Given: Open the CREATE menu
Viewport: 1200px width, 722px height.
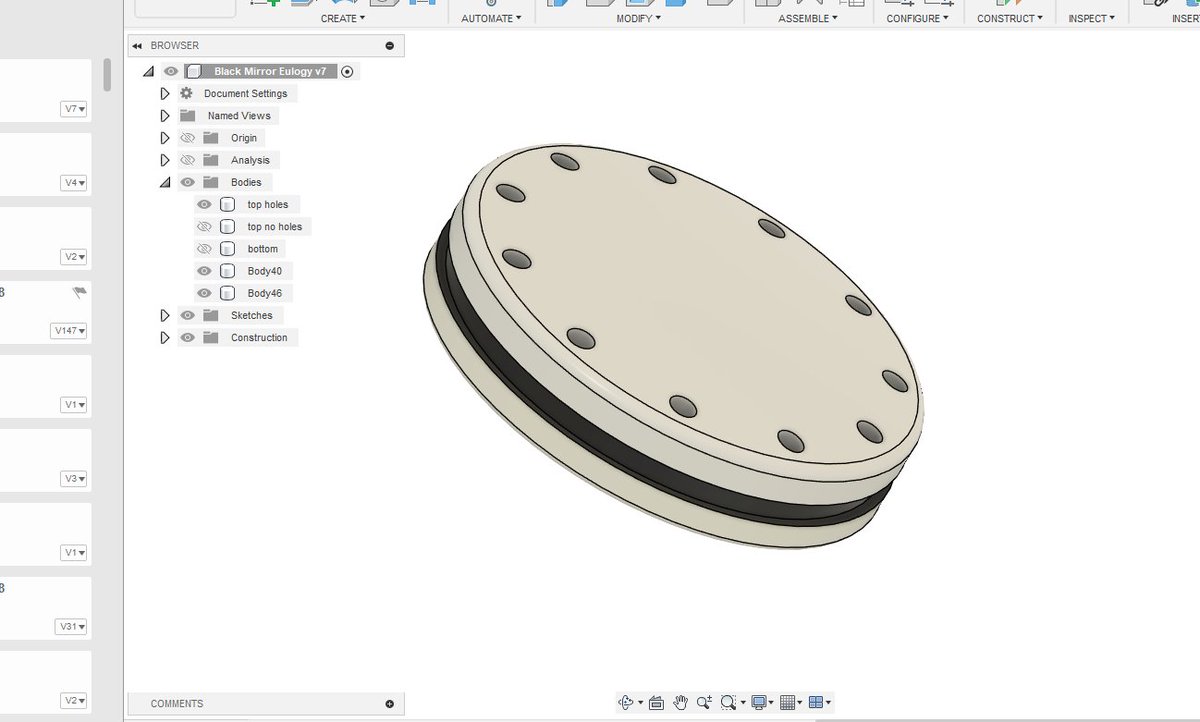Looking at the screenshot, I should [x=343, y=18].
